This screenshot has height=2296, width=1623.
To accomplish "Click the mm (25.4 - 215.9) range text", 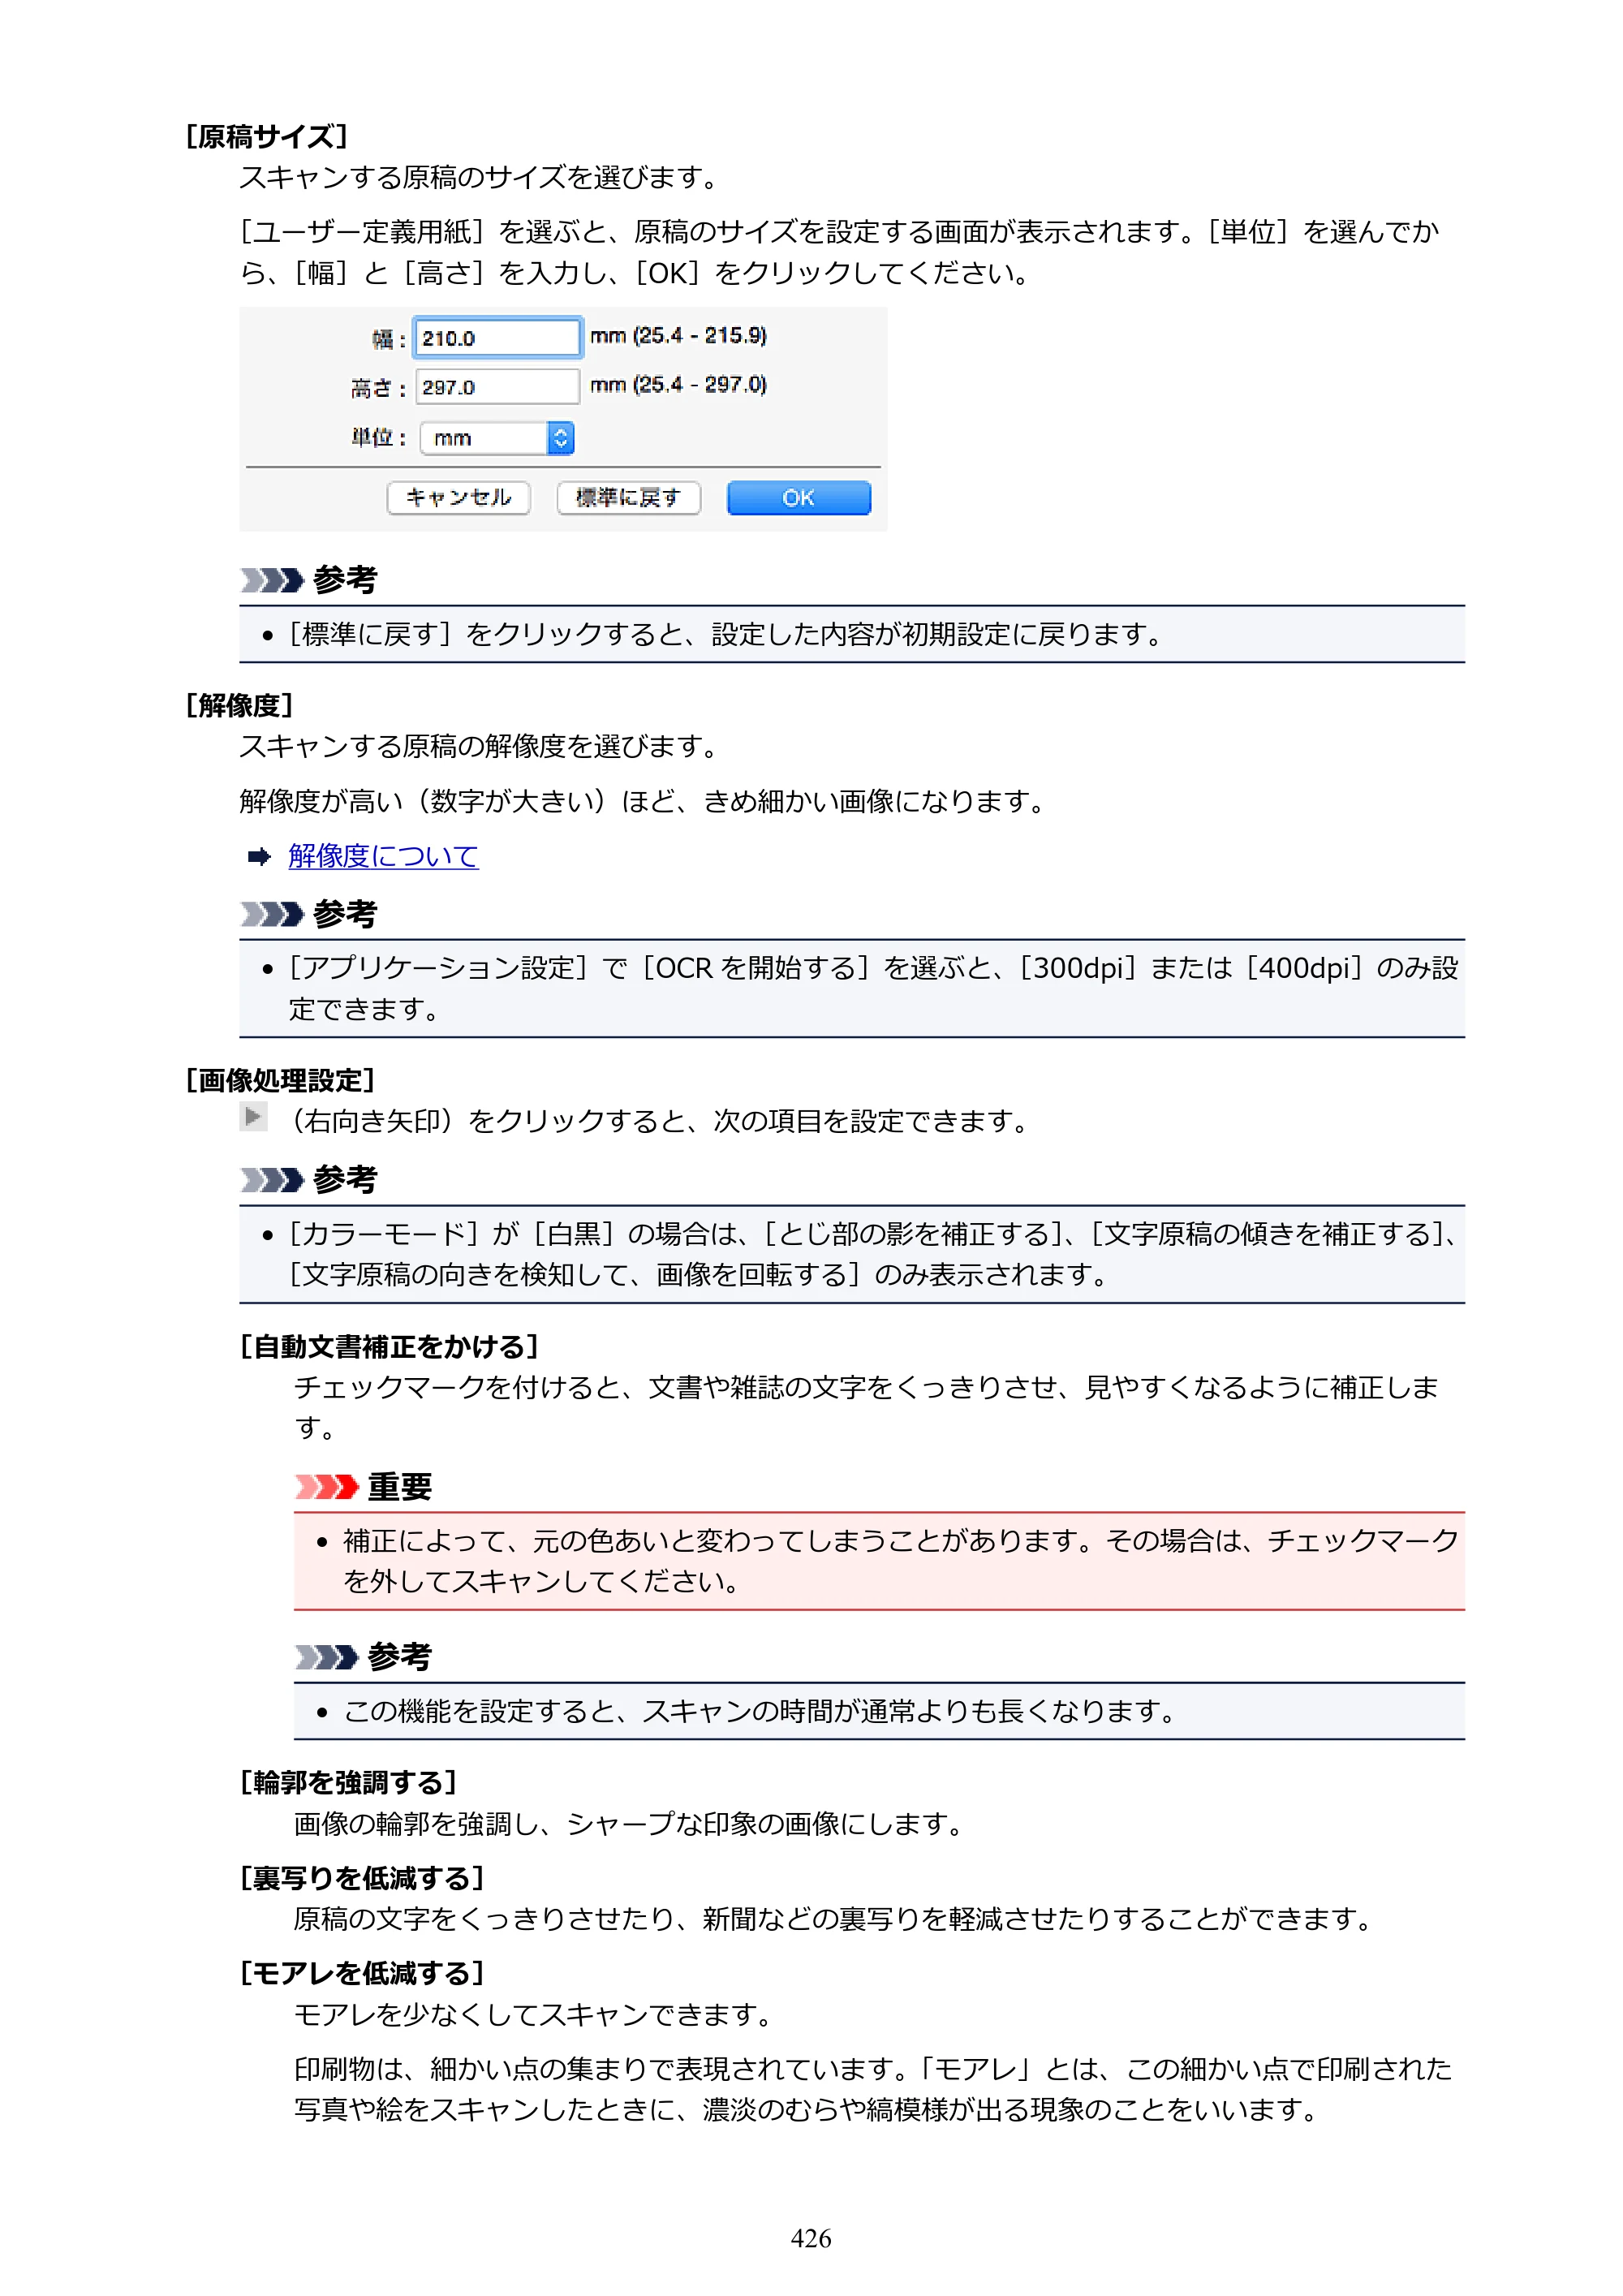I will [x=678, y=335].
